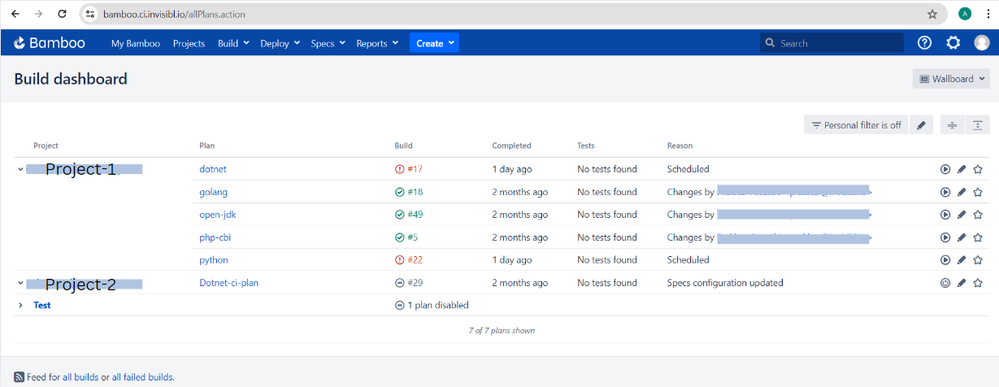Favourite the dotnet plan star
The height and width of the screenshot is (387, 999).
coord(978,170)
